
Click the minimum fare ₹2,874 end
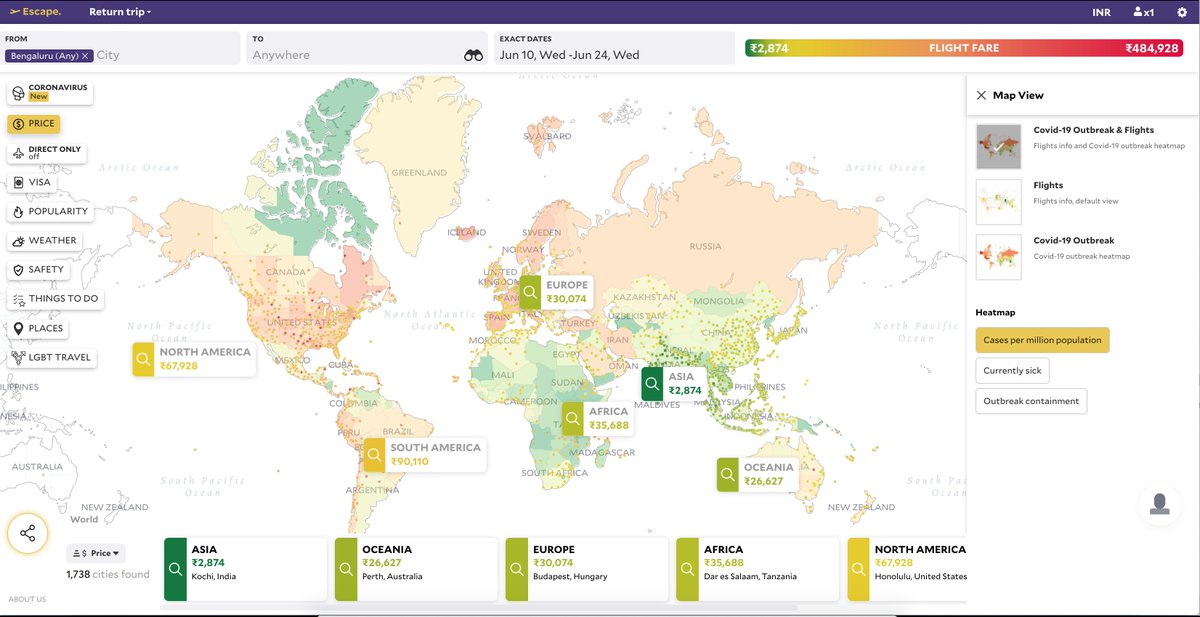[x=771, y=48]
